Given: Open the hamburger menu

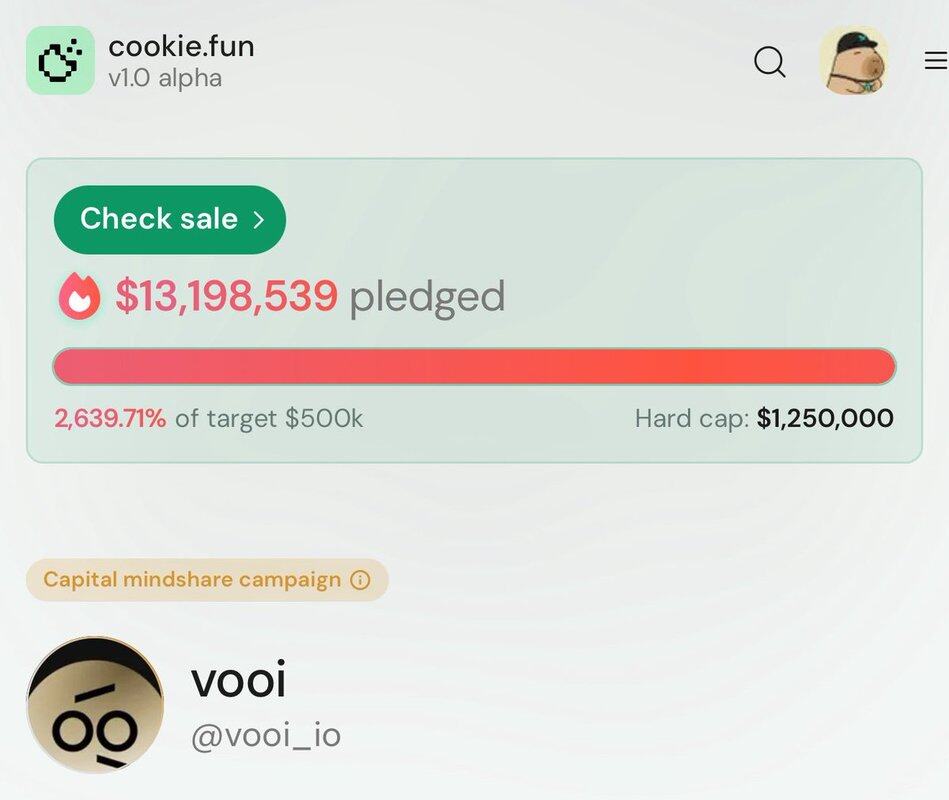Looking at the screenshot, I should tap(935, 62).
